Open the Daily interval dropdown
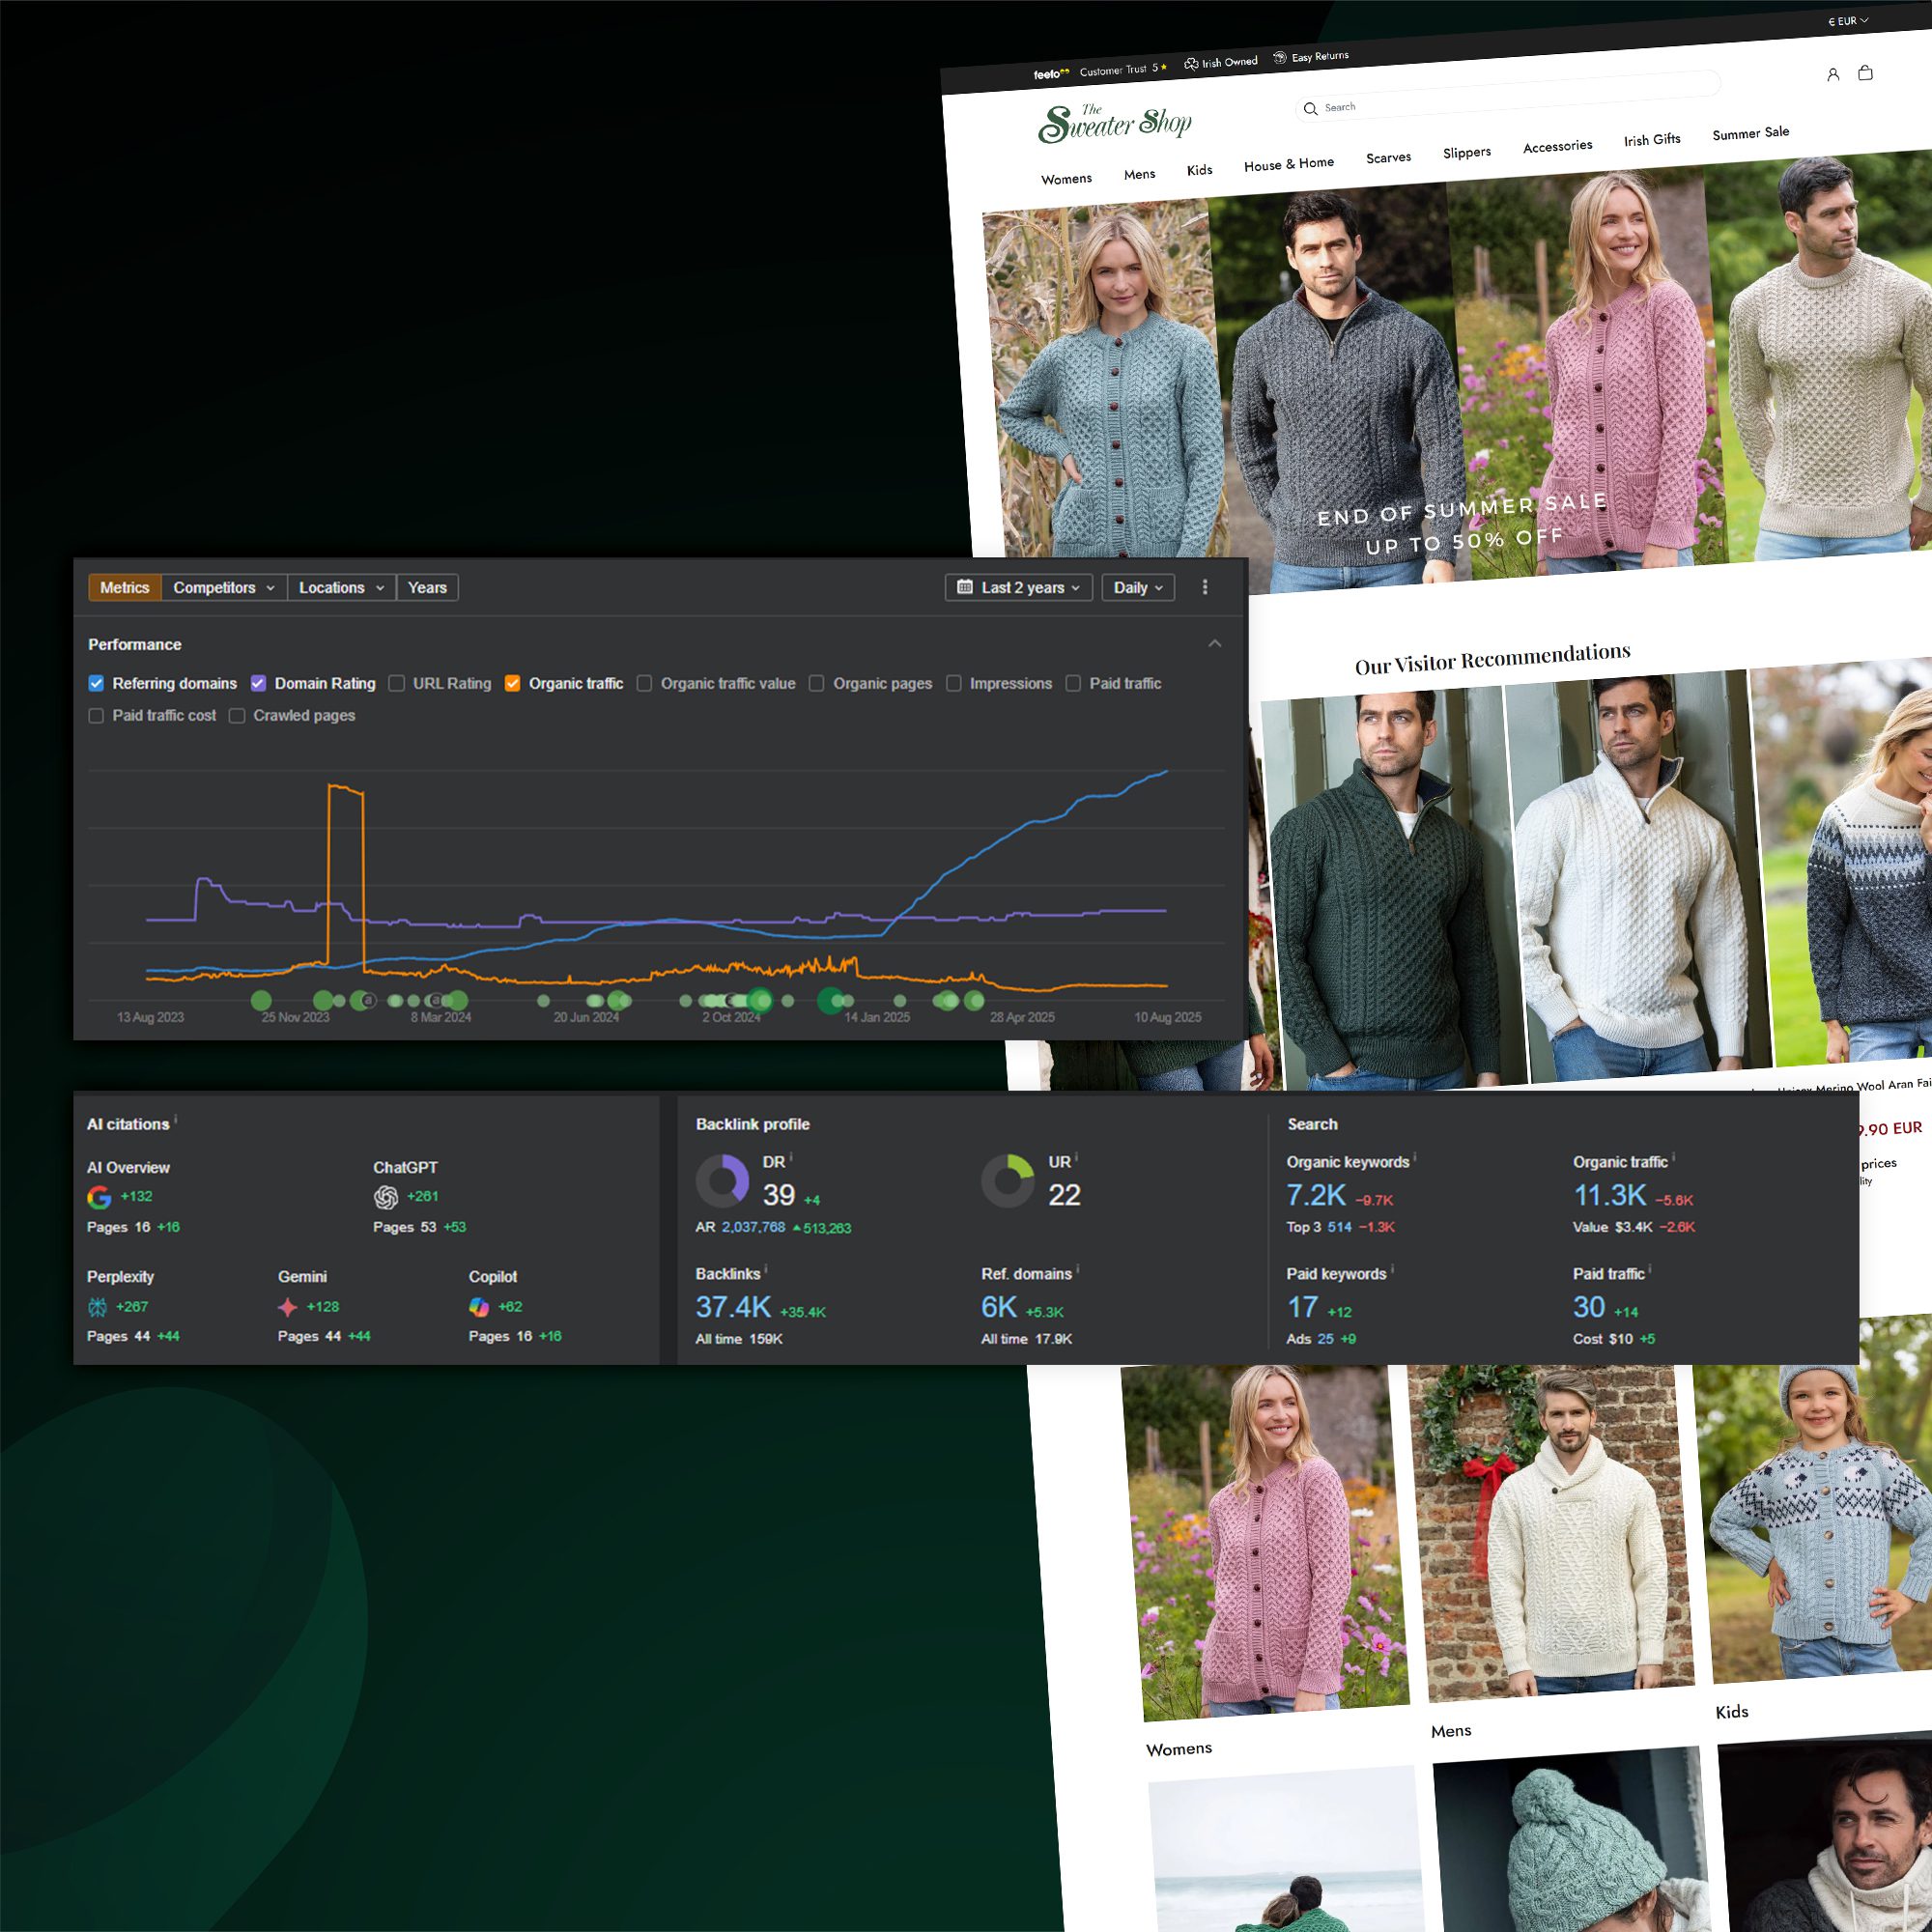The image size is (1932, 1932). click(x=1137, y=587)
